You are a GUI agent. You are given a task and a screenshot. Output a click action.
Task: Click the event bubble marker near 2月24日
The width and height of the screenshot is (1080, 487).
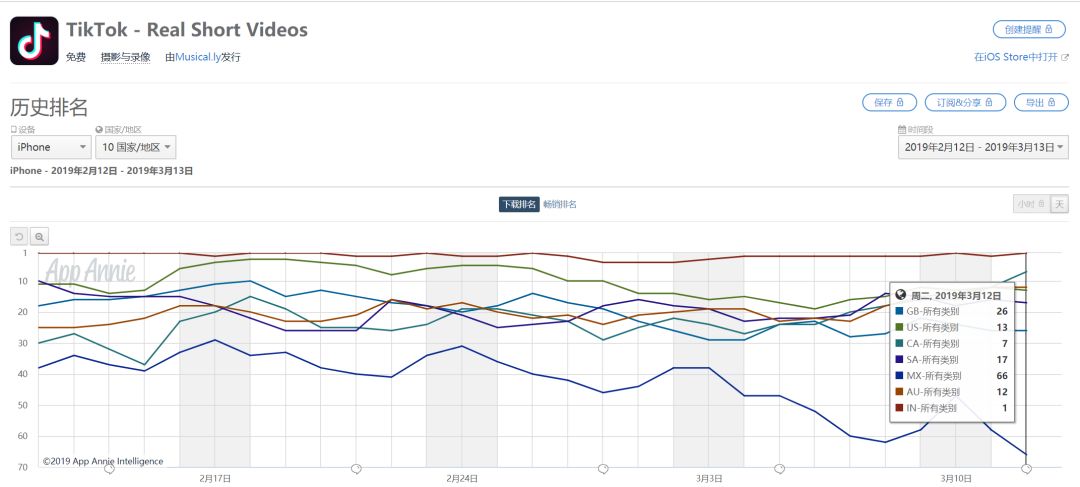click(356, 469)
